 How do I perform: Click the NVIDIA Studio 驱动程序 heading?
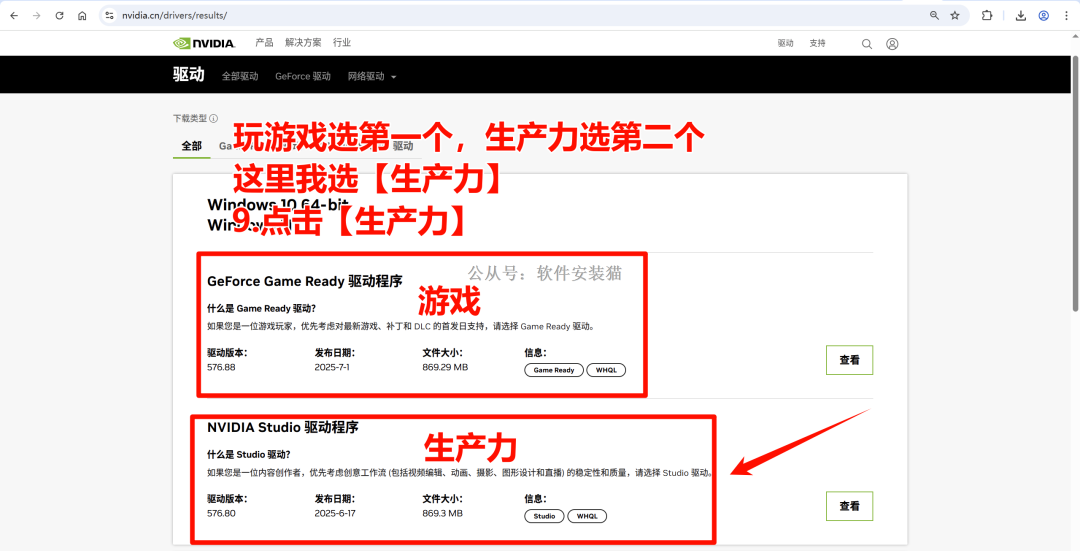282,427
